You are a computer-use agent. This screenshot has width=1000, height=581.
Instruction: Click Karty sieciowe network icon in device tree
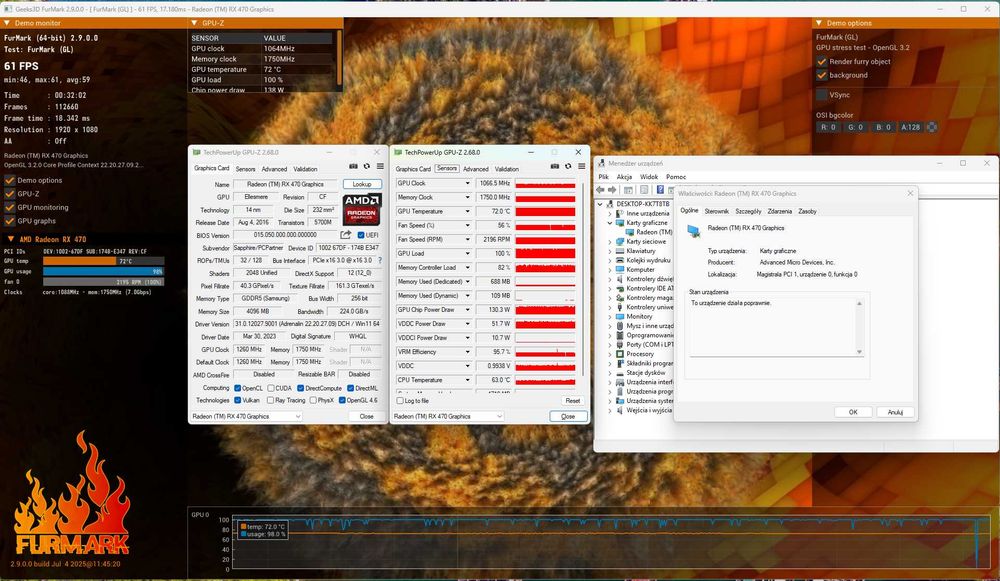coord(620,242)
